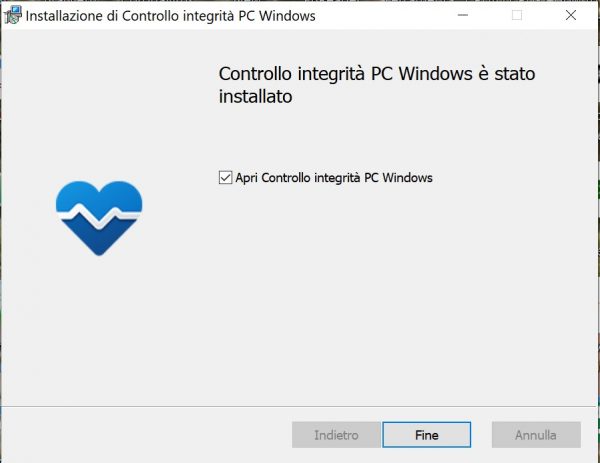600x463 pixels.
Task: Click the blank area above the heart icon
Action: (x=100, y=110)
